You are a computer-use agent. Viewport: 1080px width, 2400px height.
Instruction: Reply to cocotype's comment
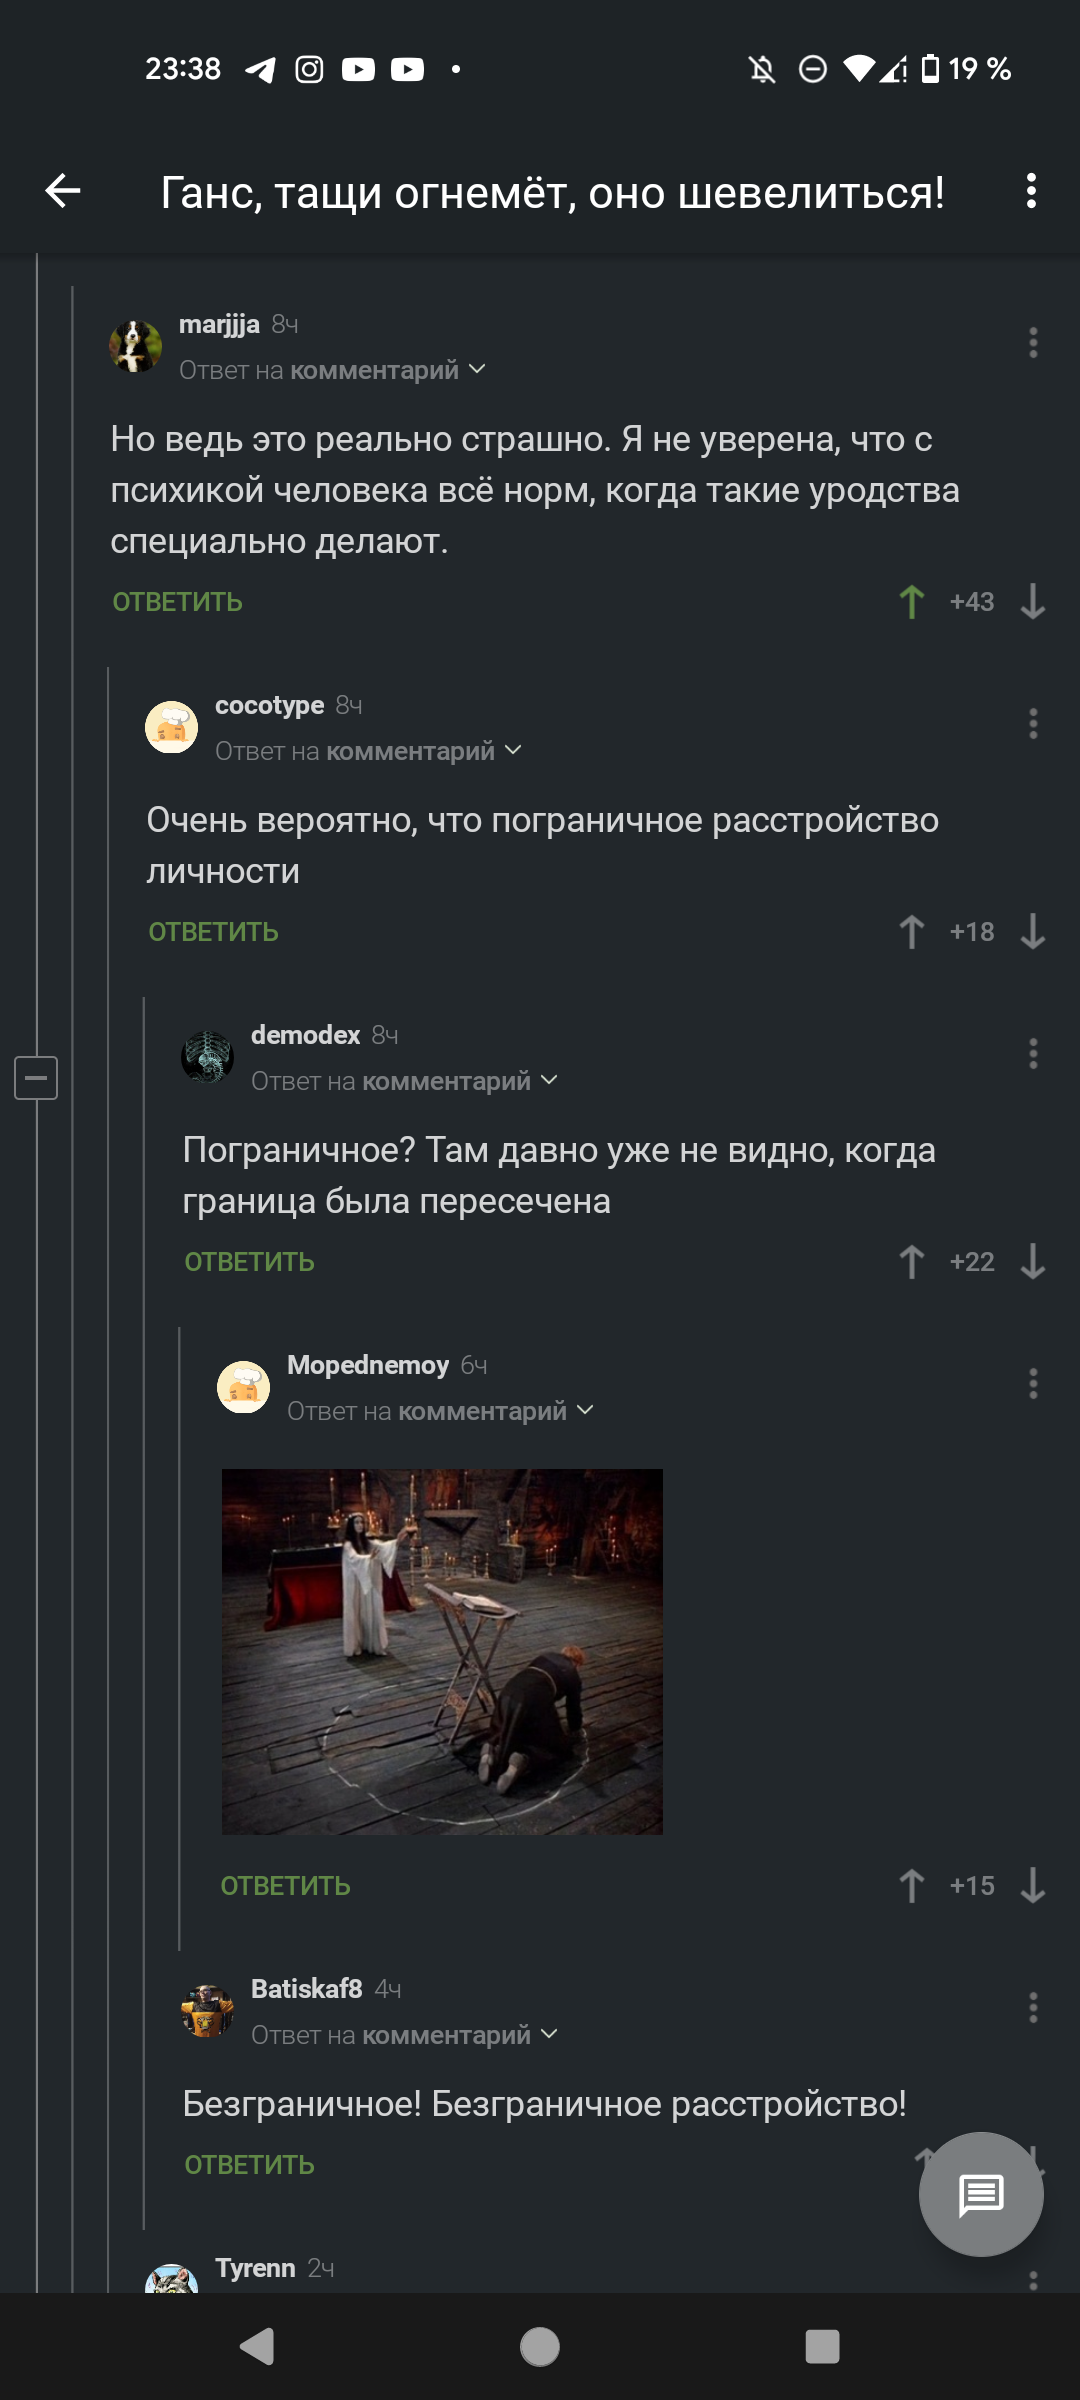pos(213,932)
